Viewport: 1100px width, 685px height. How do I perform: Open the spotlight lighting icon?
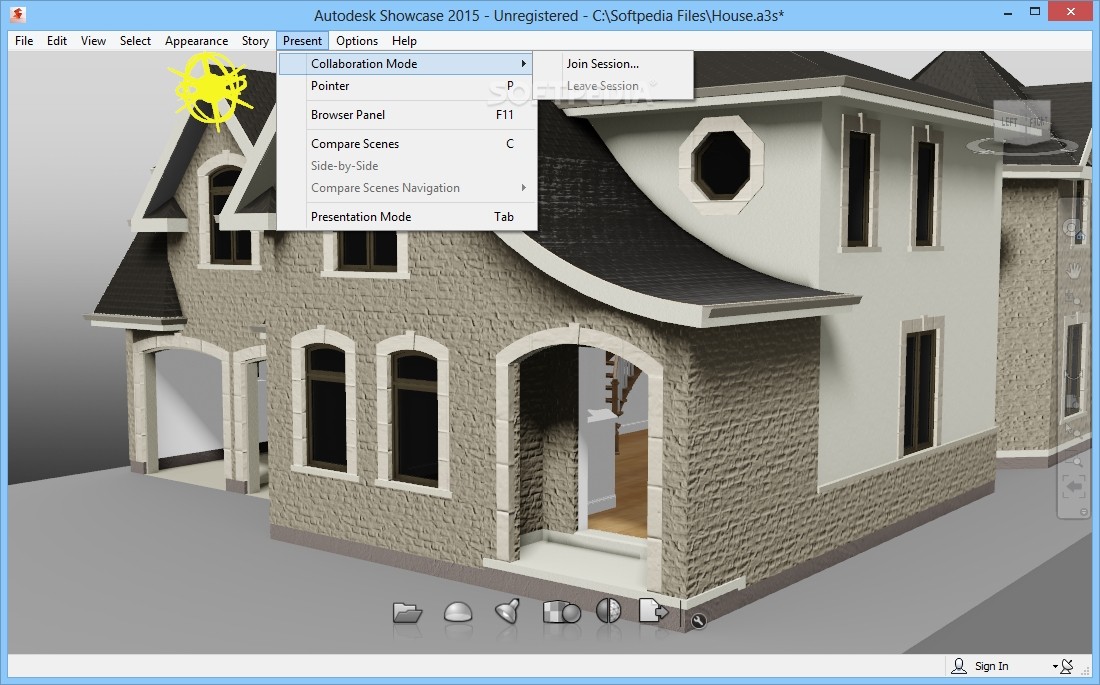pos(507,611)
